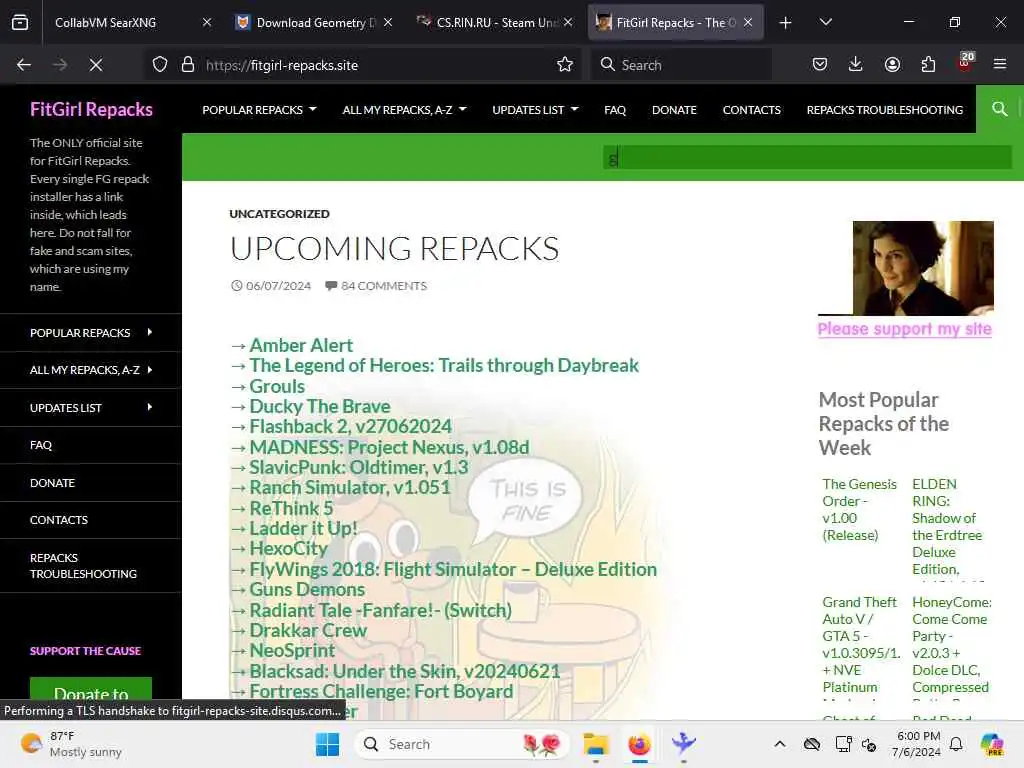Open the tracking protection shield
The image size is (1024, 768).
pyautogui.click(x=160, y=65)
